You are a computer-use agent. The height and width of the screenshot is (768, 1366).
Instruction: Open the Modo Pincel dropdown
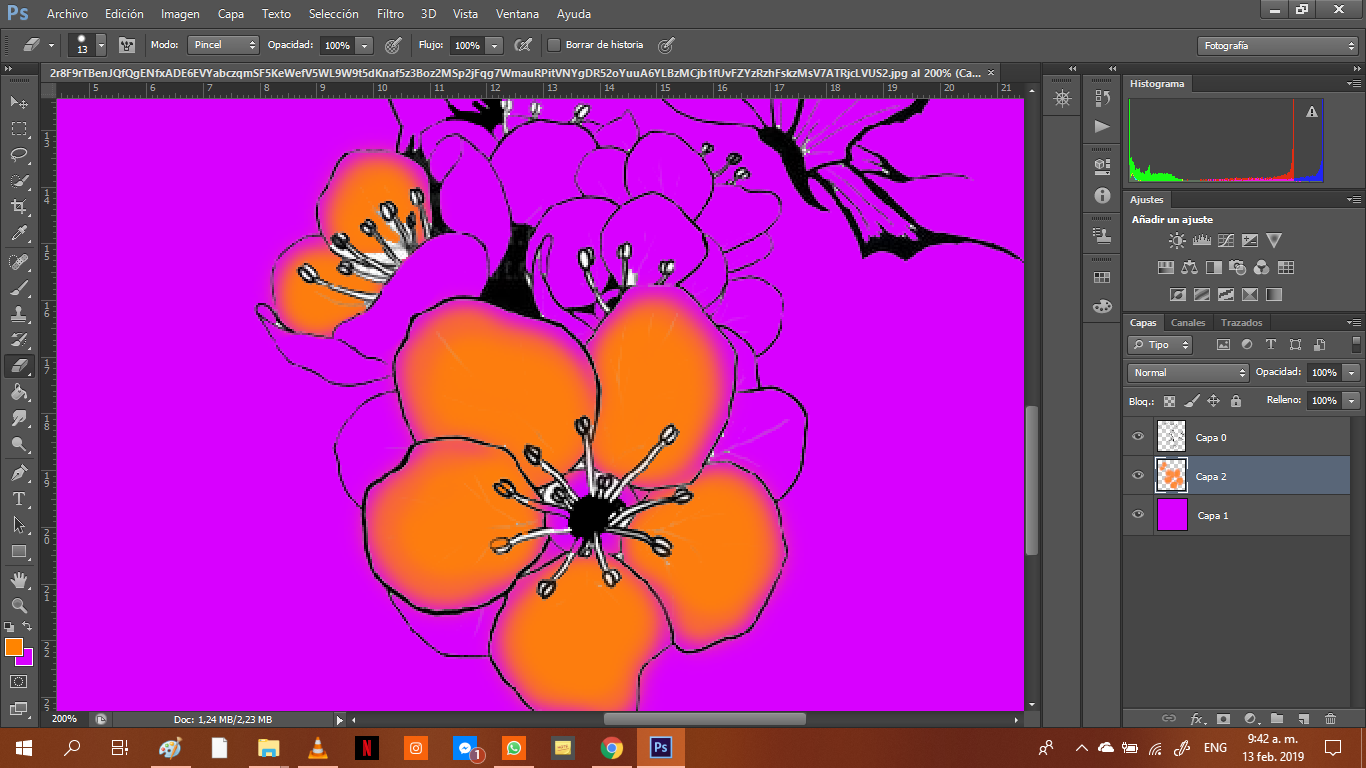[x=223, y=45]
